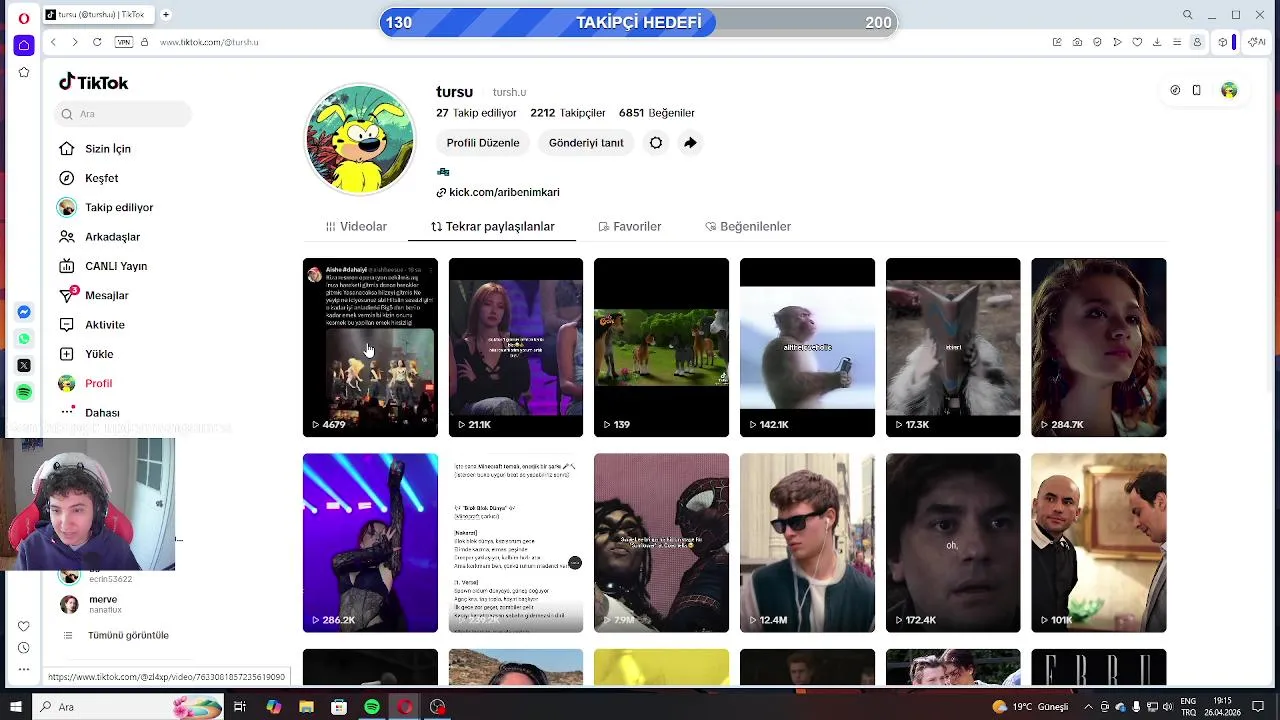Open Task View on the taskbar
This screenshot has height=720, width=1280.
(x=240, y=707)
